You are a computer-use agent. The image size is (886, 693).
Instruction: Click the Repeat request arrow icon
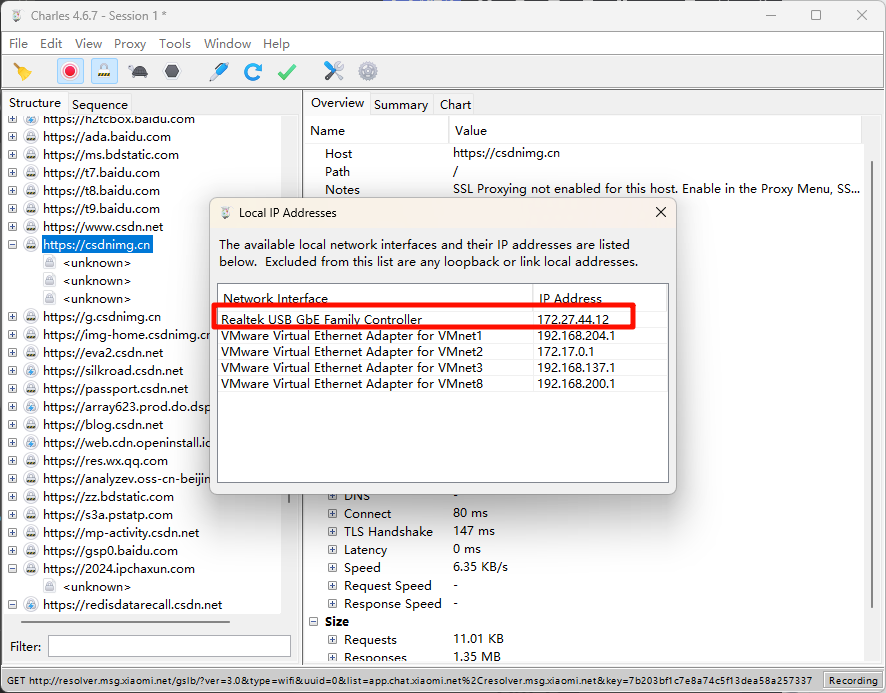(253, 71)
